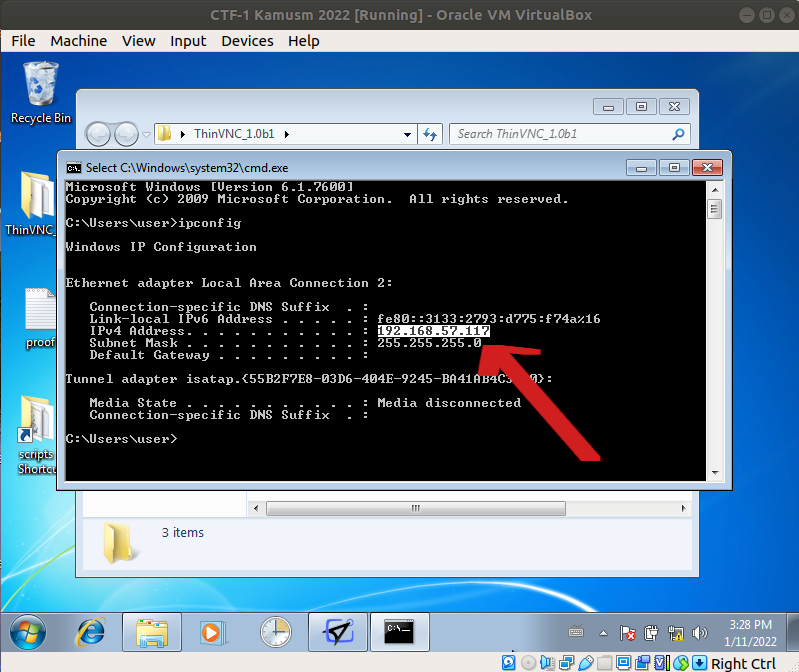The image size is (799, 672).
Task: Open the Input menu
Action: point(188,41)
